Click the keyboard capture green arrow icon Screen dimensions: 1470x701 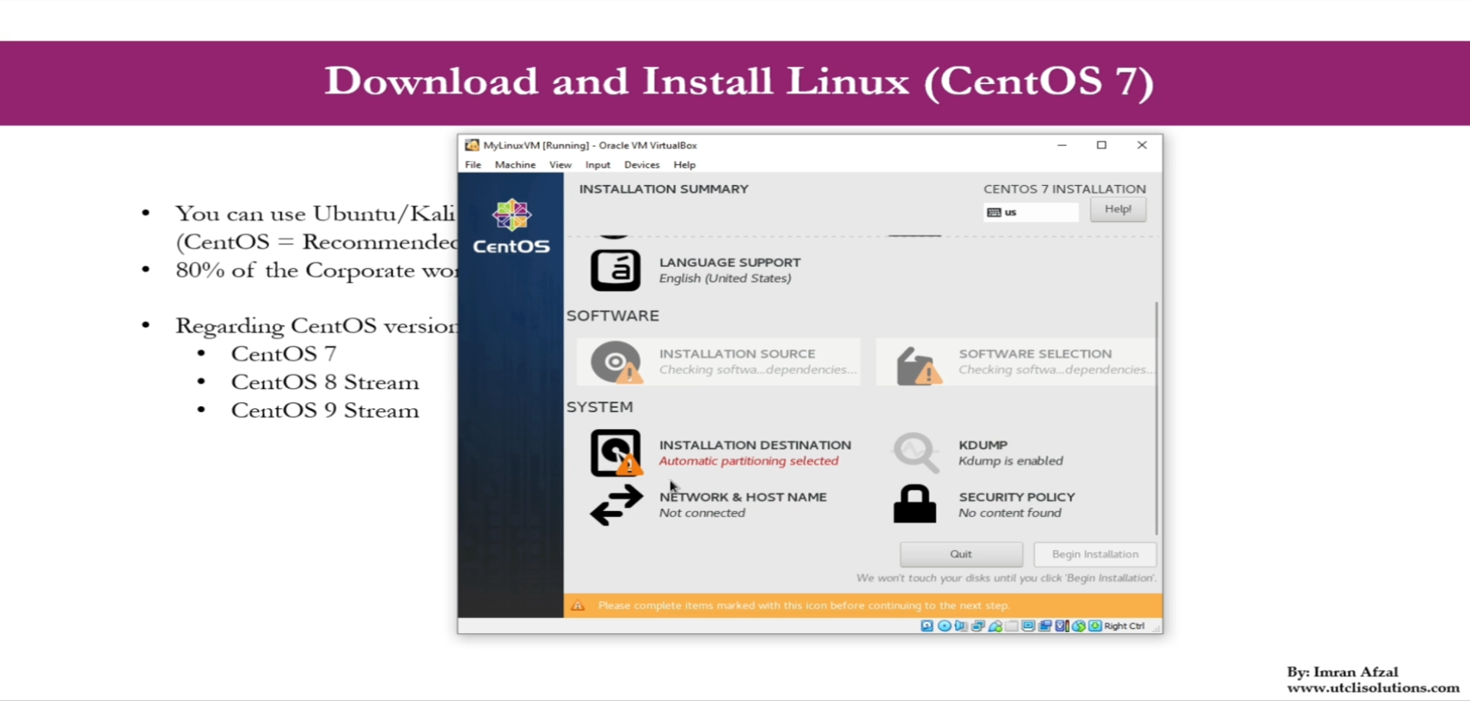click(x=1096, y=626)
